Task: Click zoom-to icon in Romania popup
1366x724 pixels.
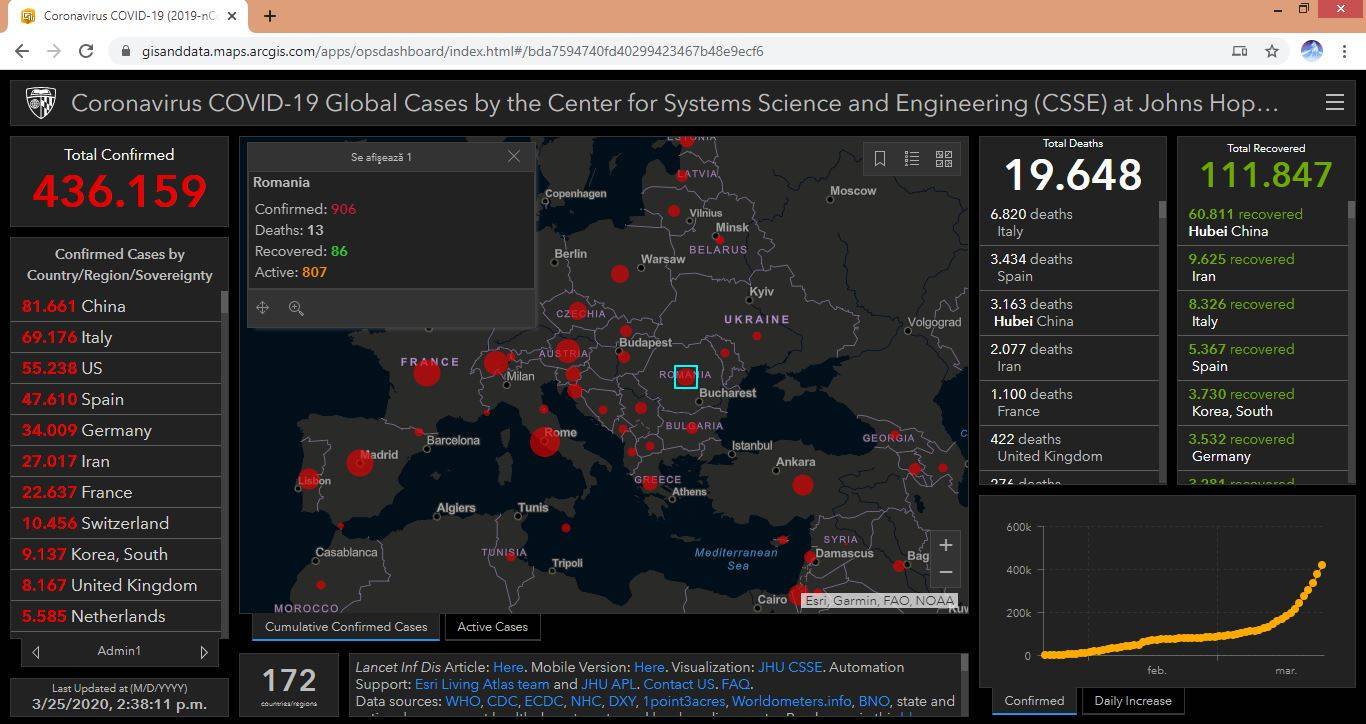Action: click(296, 308)
